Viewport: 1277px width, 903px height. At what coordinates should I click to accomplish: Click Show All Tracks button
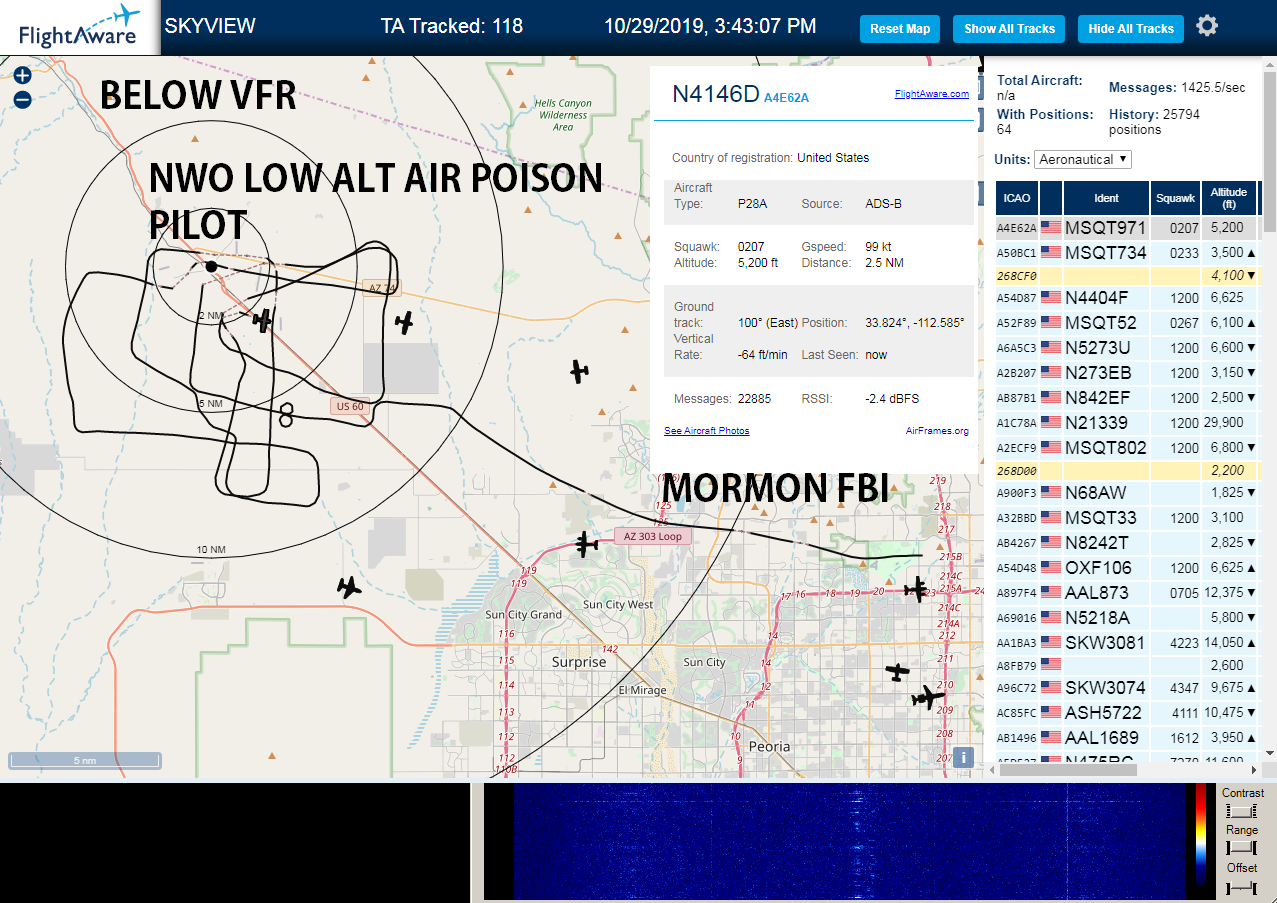(x=1009, y=29)
